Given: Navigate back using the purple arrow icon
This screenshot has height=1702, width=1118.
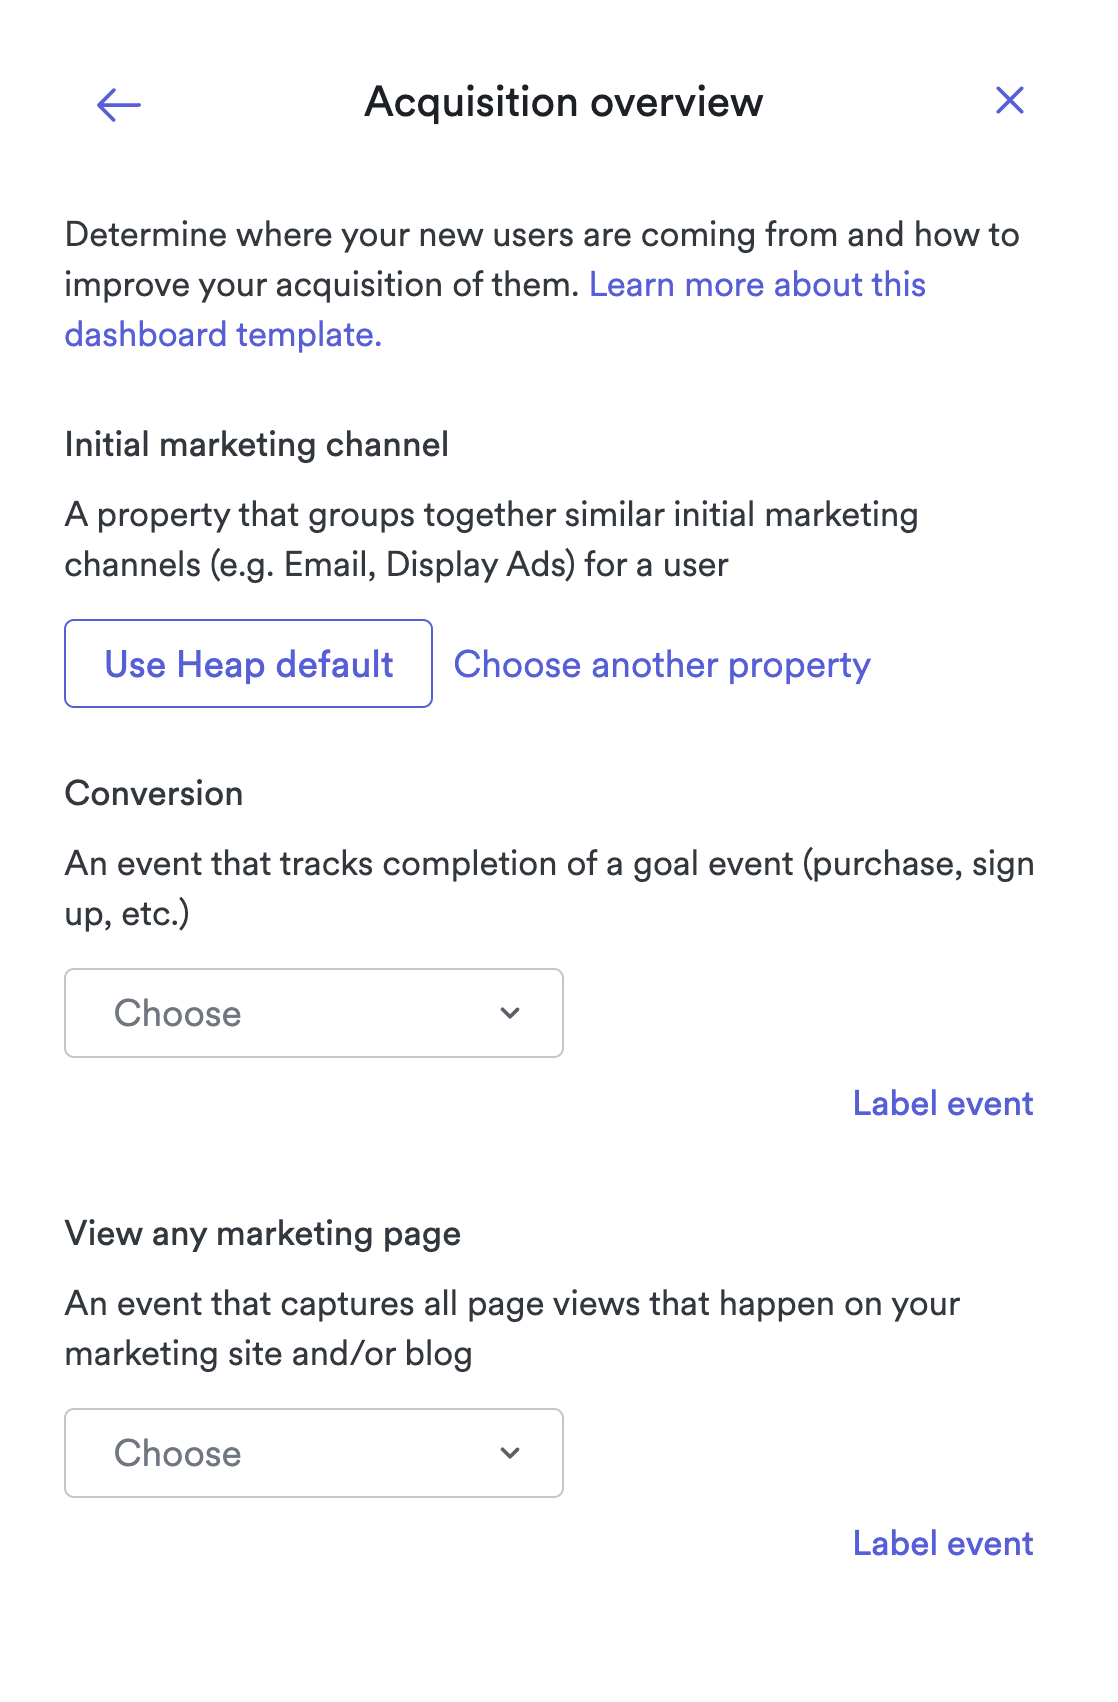Looking at the screenshot, I should [118, 103].
